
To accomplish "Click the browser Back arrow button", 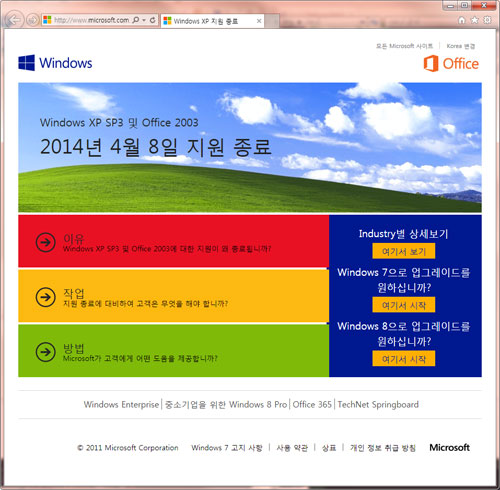I will coord(14,20).
